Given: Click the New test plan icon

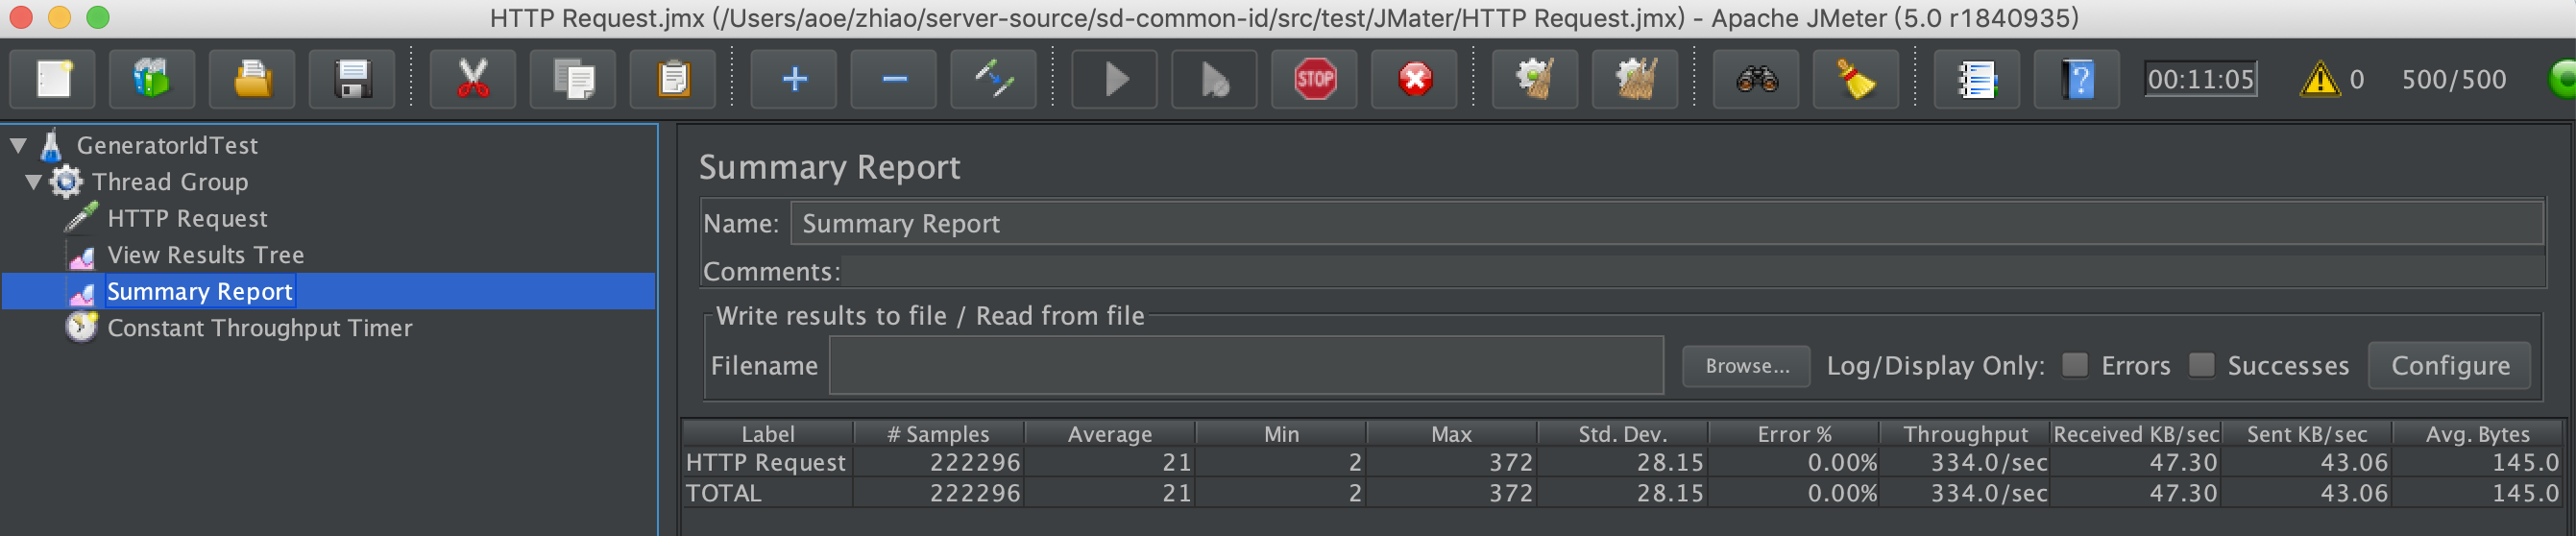Looking at the screenshot, I should tap(53, 79).
